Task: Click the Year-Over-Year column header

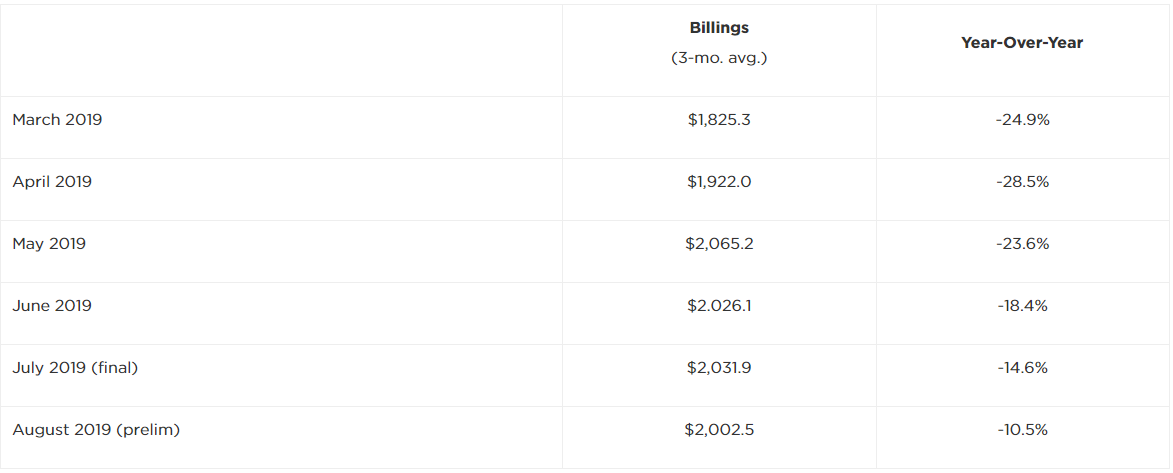Action: coord(1022,43)
